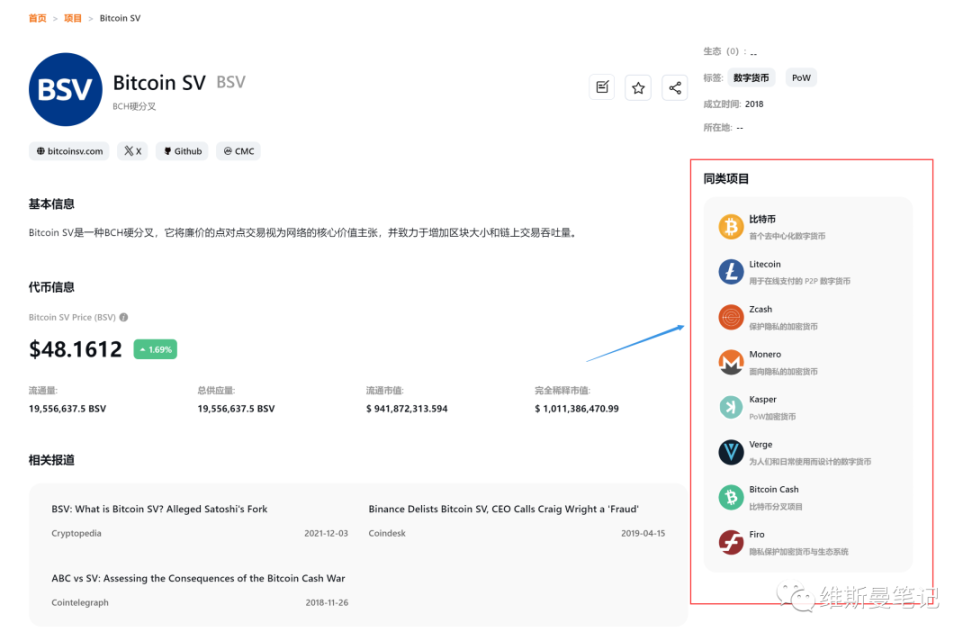Open the Monero logo icon

tap(731, 363)
